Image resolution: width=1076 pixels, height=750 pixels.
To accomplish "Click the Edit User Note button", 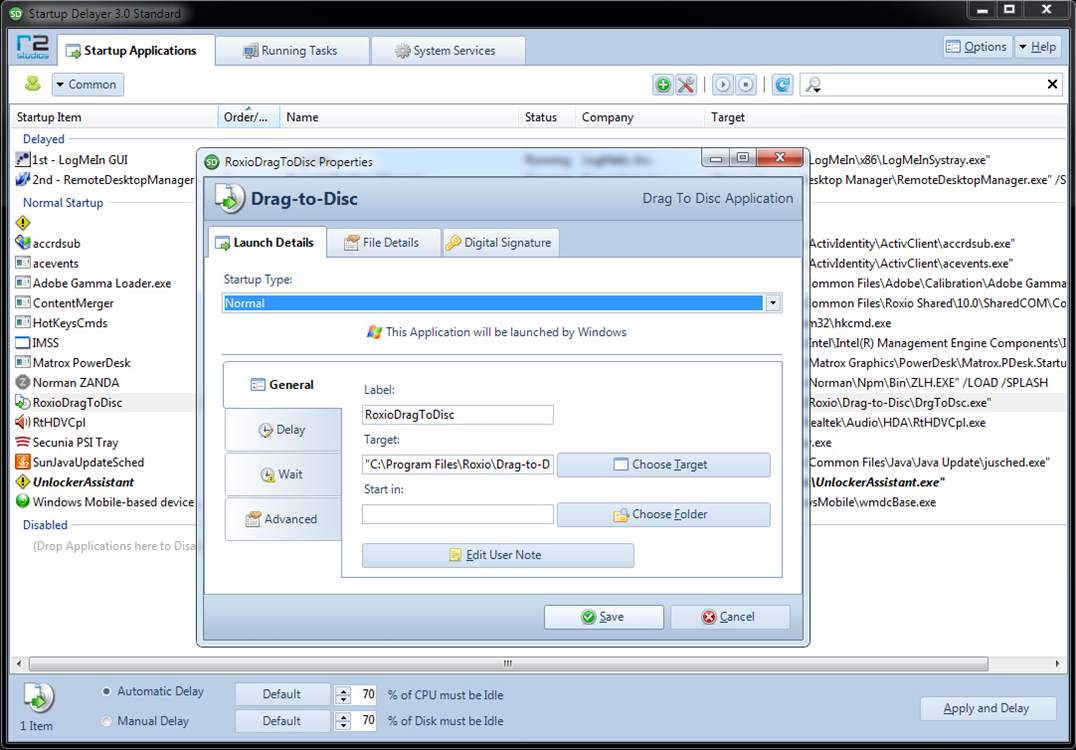I will [x=498, y=555].
